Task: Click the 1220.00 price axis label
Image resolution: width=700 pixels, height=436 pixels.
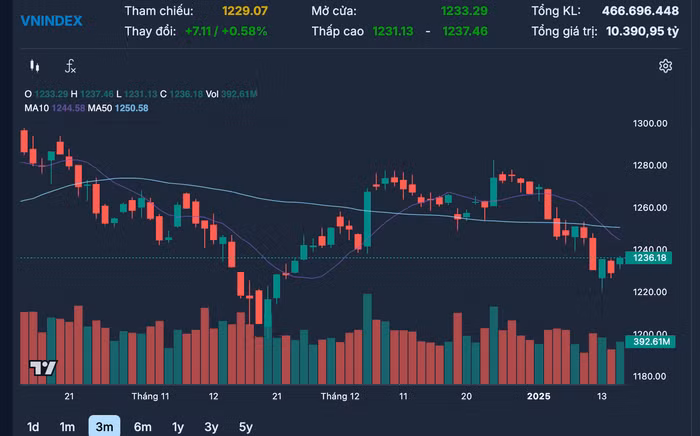Action: coord(650,292)
